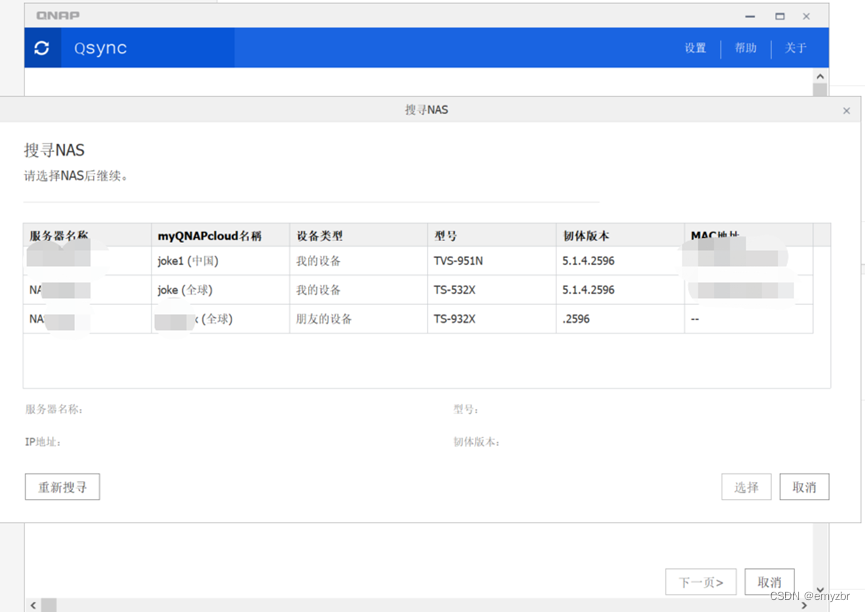Screen dimensions: 865x612
Task: Click 取消 in the 搜寻NAS dialog
Action: pyautogui.click(x=804, y=487)
